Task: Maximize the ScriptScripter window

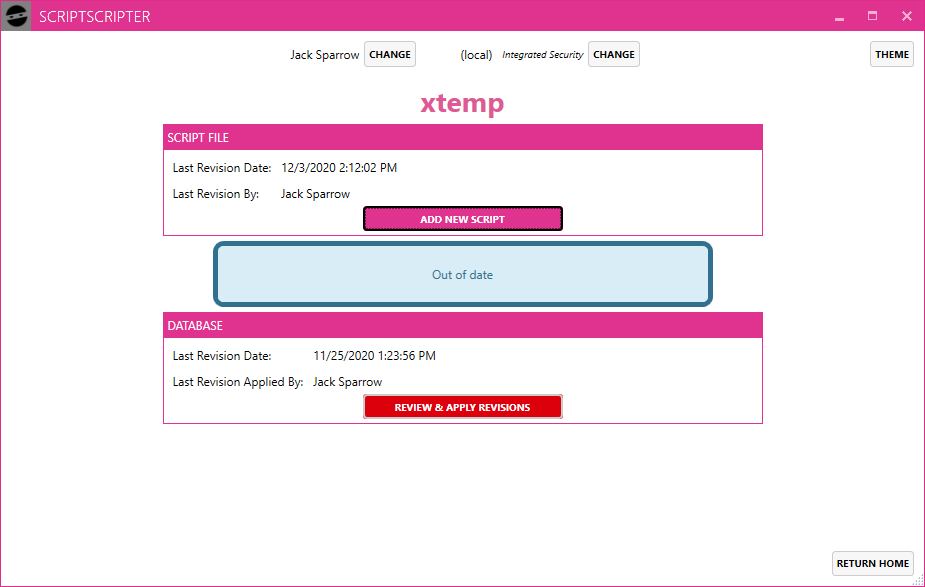Action: (x=872, y=16)
